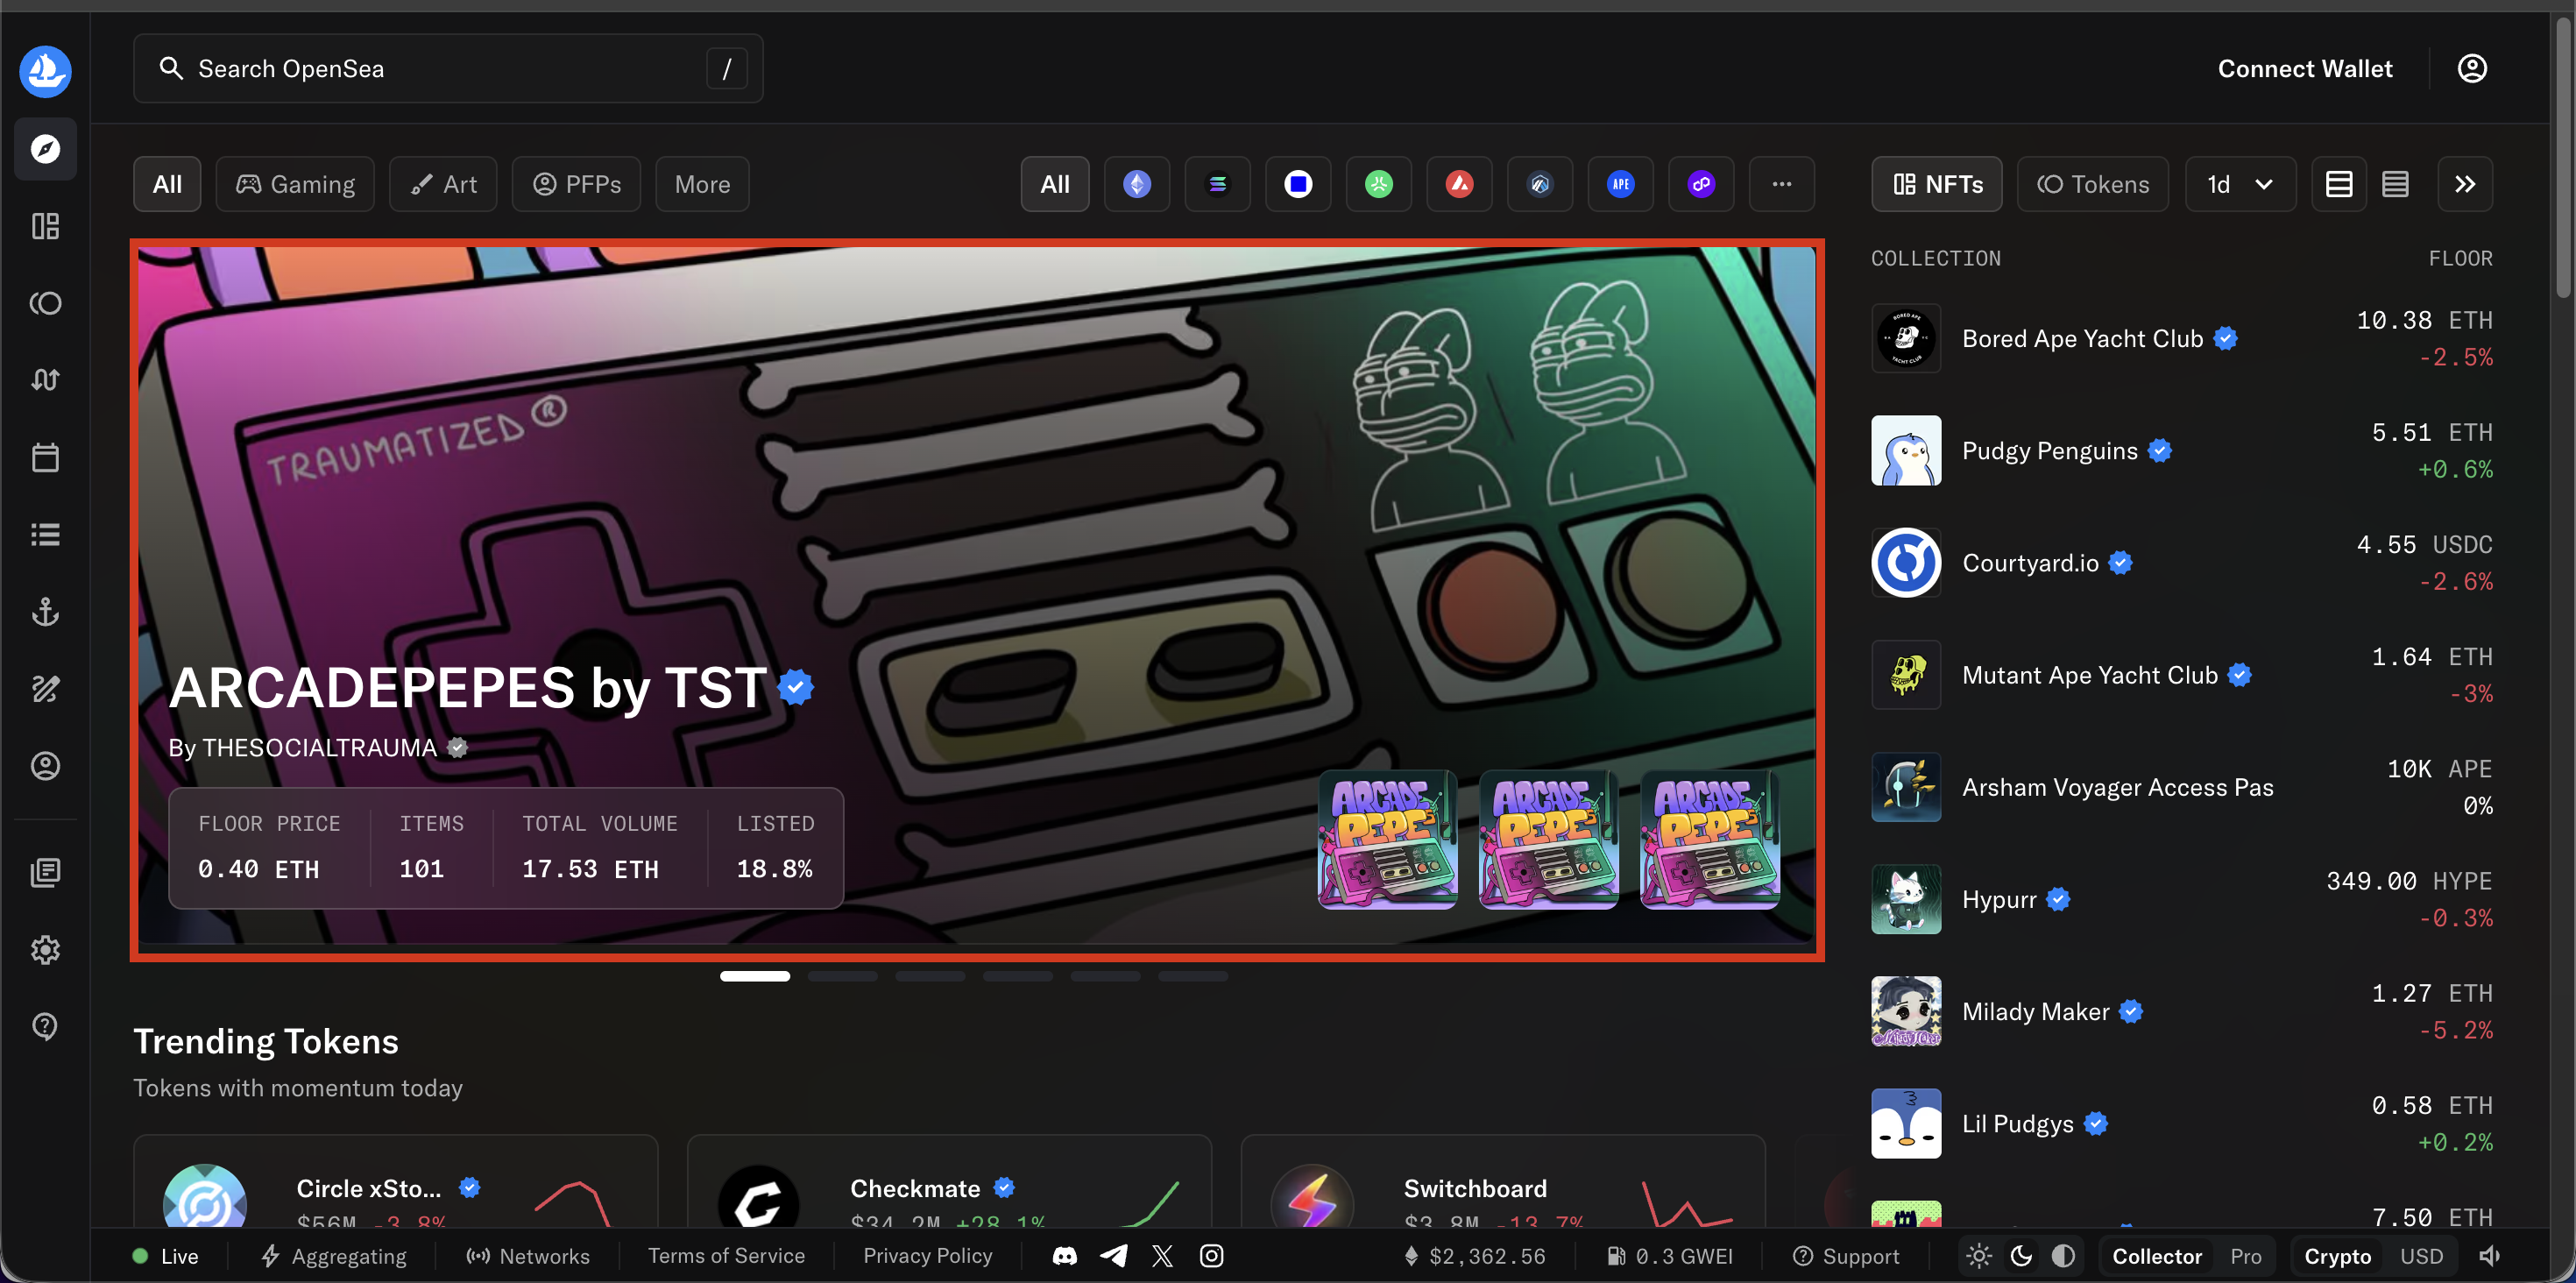The image size is (2576, 1283).
Task: Select the PFPs category tab
Action: 576,184
